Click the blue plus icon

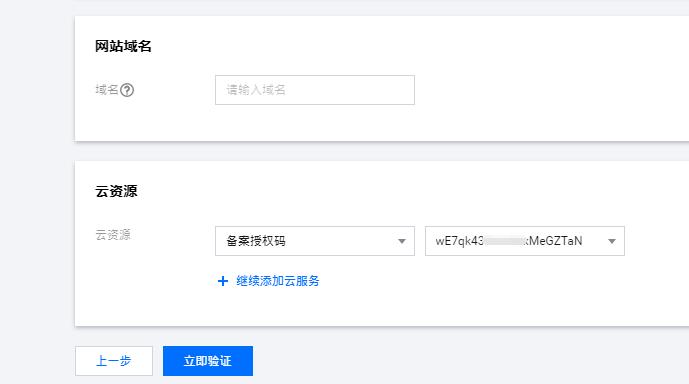(x=223, y=281)
